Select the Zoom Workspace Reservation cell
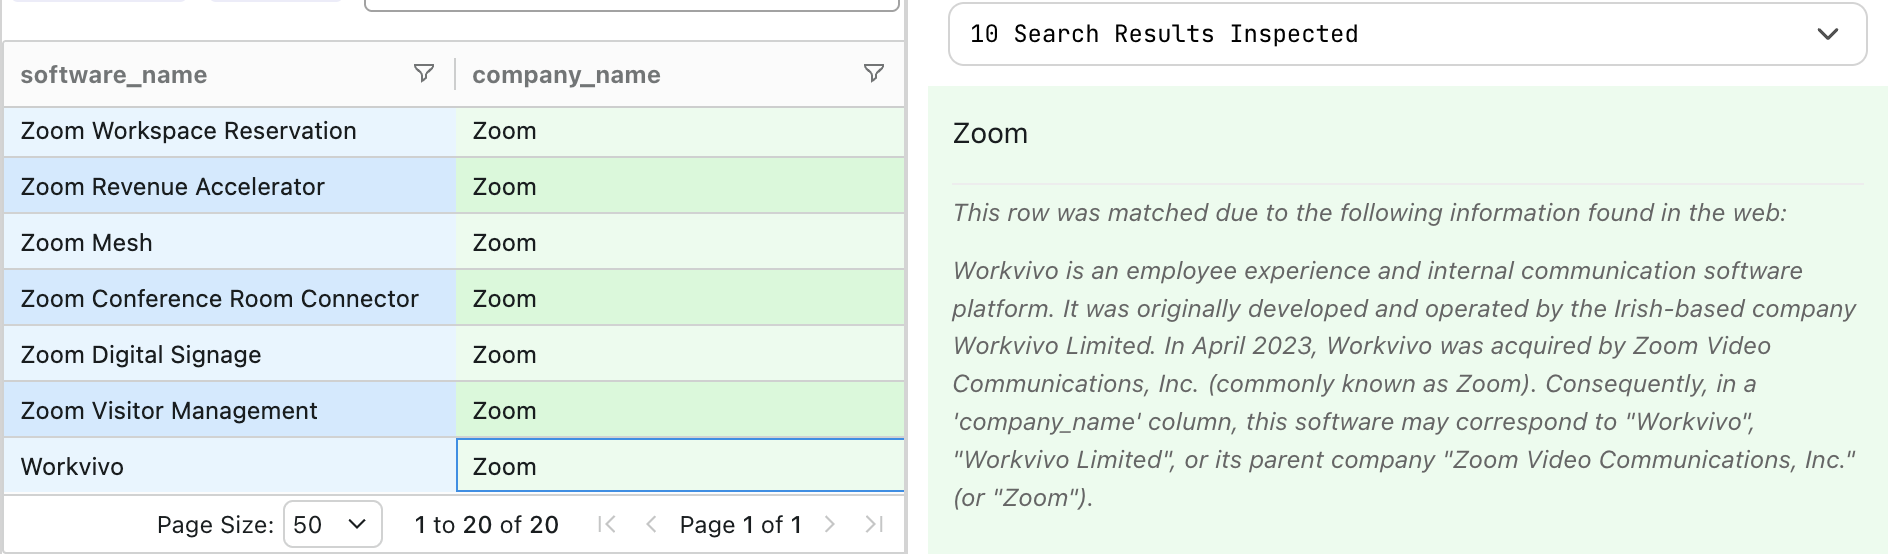 pos(230,131)
